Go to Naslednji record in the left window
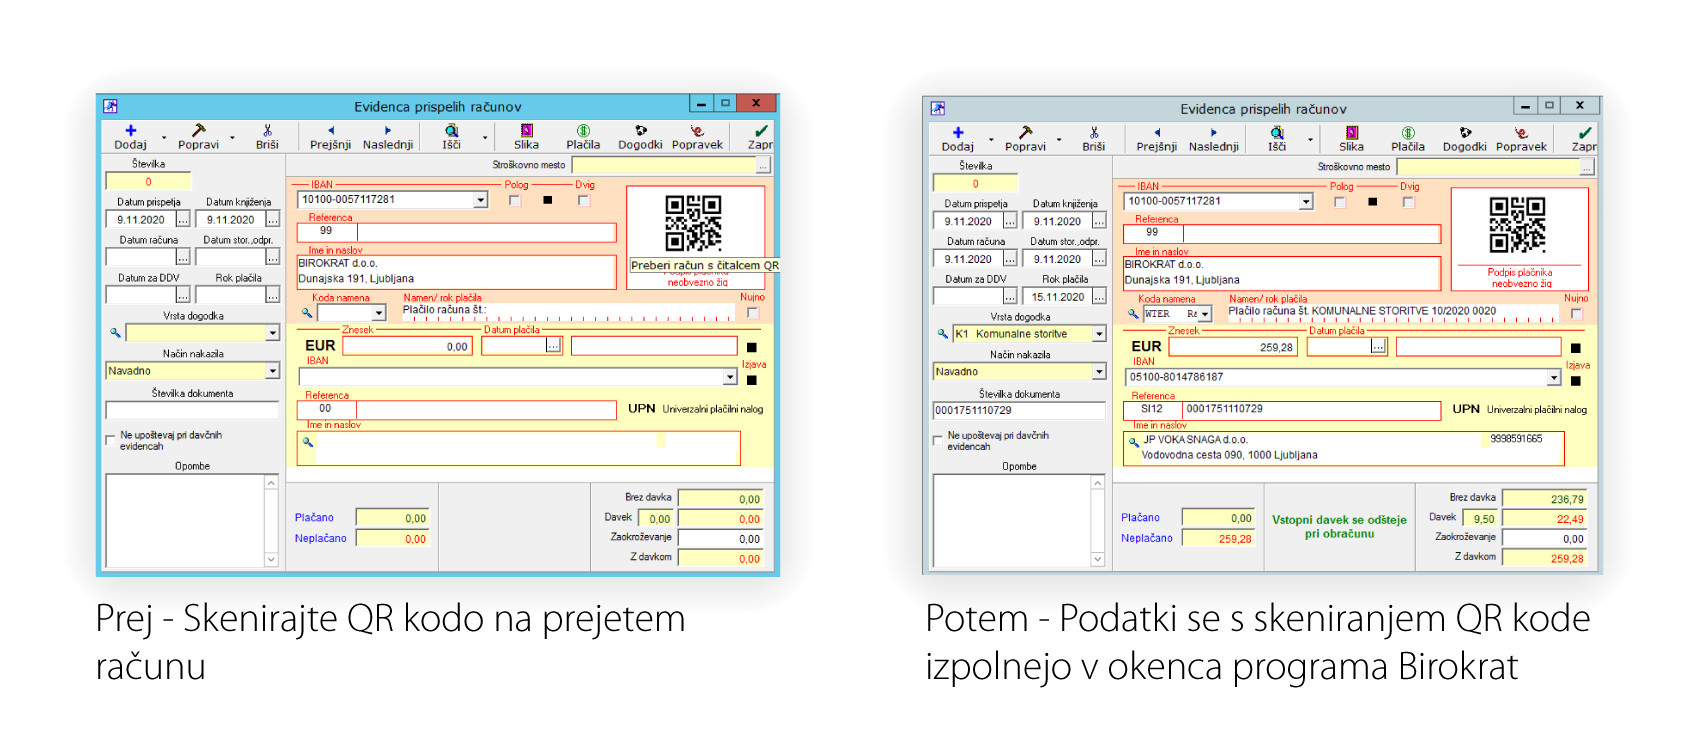Viewport: 1693px width, 729px height. (x=388, y=131)
